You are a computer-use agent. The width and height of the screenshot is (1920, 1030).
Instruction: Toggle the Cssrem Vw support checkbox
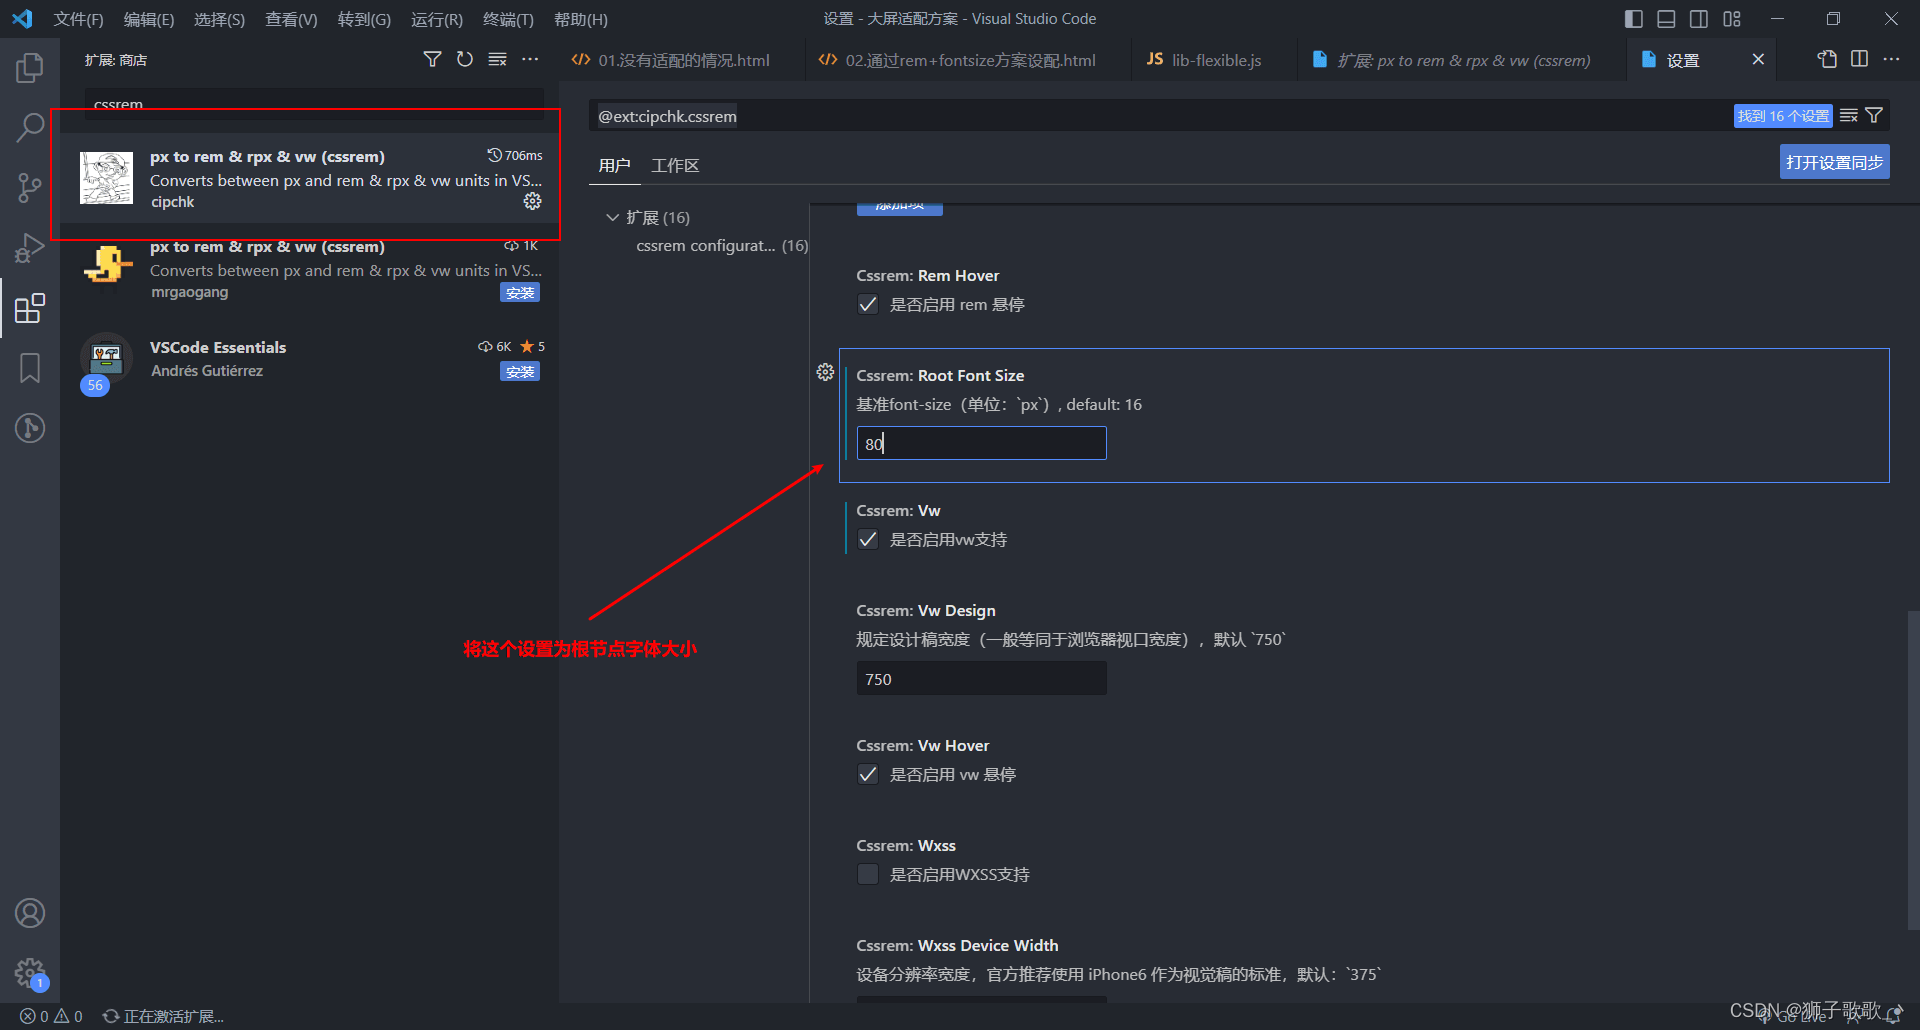868,539
